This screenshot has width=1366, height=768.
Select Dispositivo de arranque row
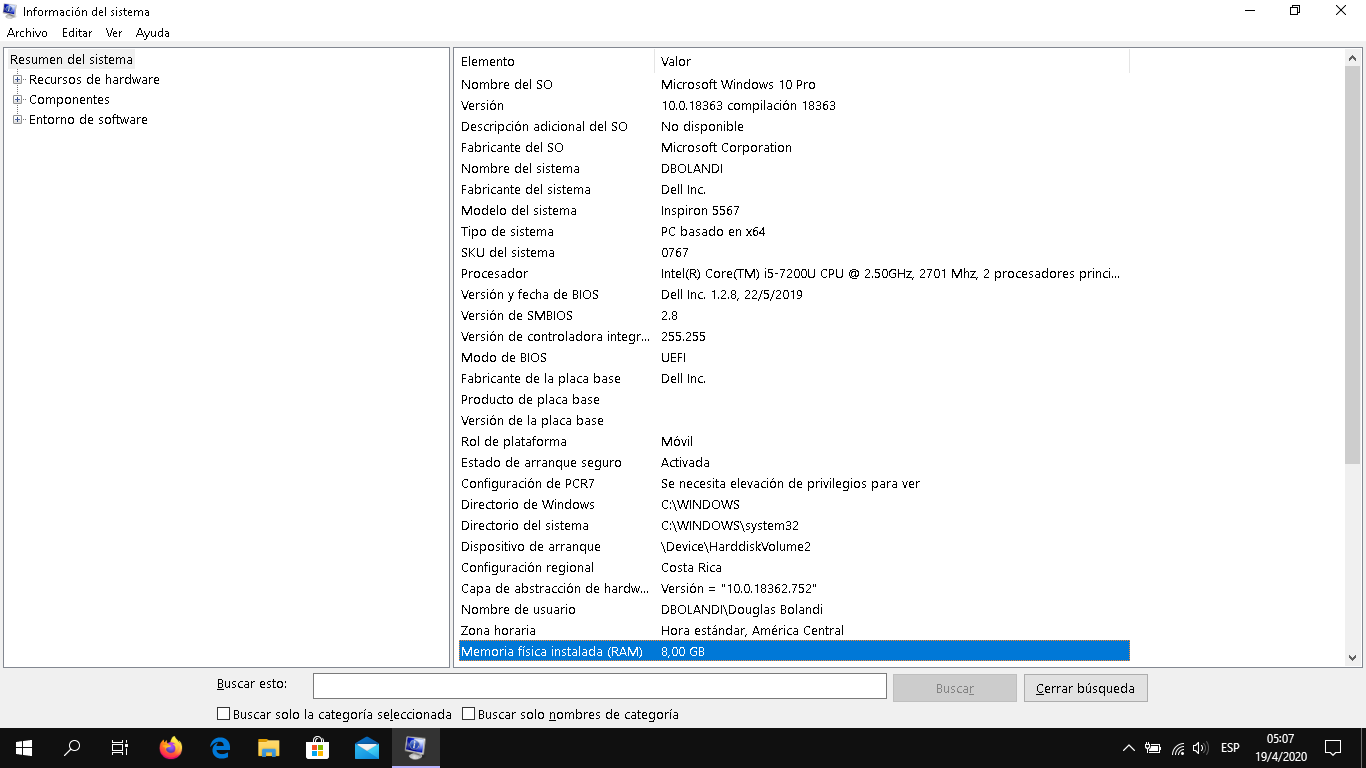pos(794,547)
